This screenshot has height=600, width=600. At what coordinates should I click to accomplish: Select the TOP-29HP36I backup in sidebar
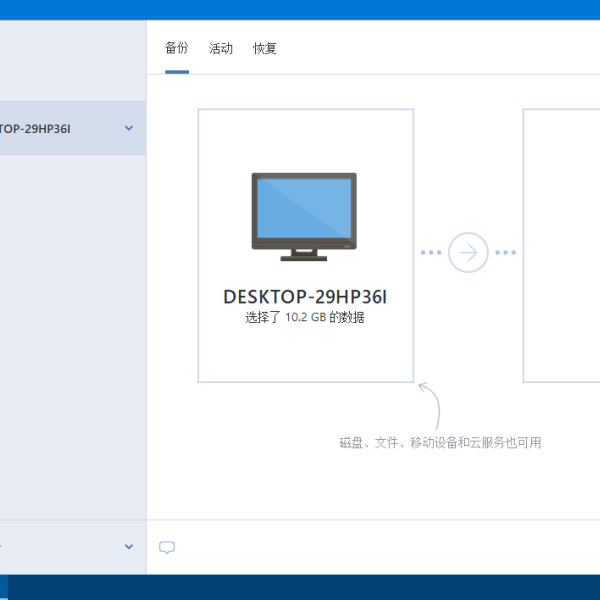(x=73, y=128)
